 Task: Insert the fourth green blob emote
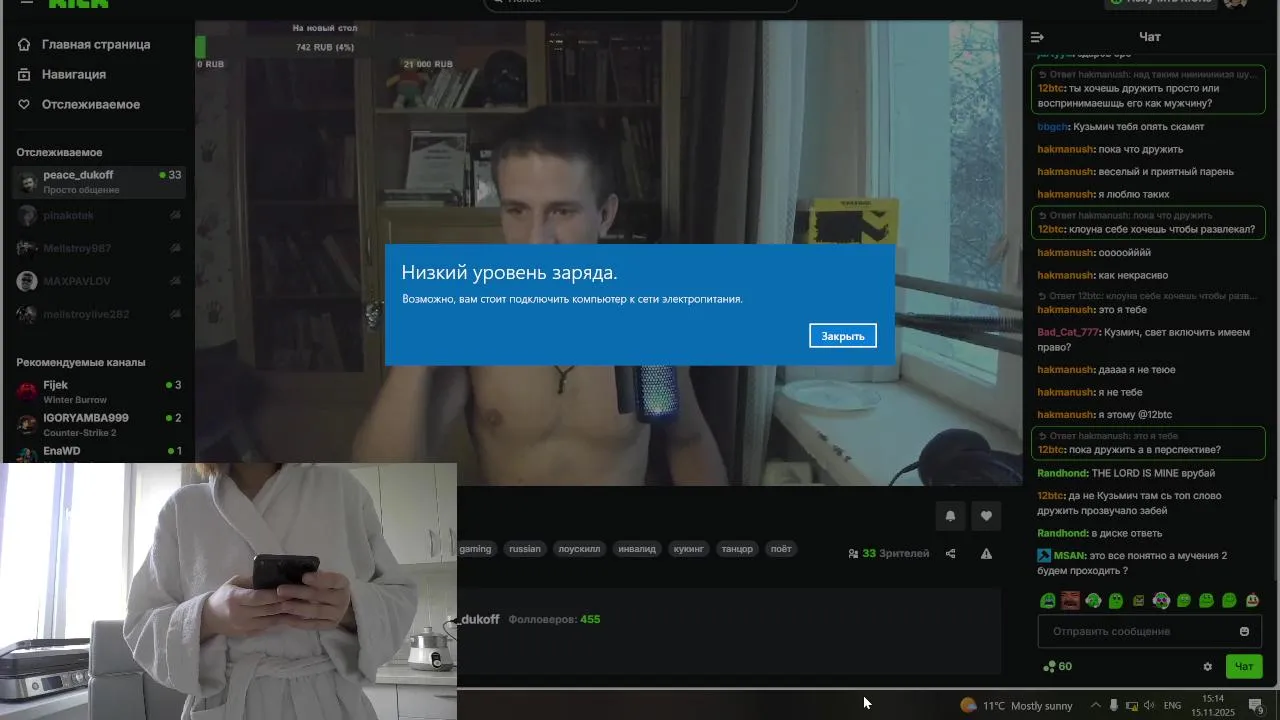point(1116,601)
